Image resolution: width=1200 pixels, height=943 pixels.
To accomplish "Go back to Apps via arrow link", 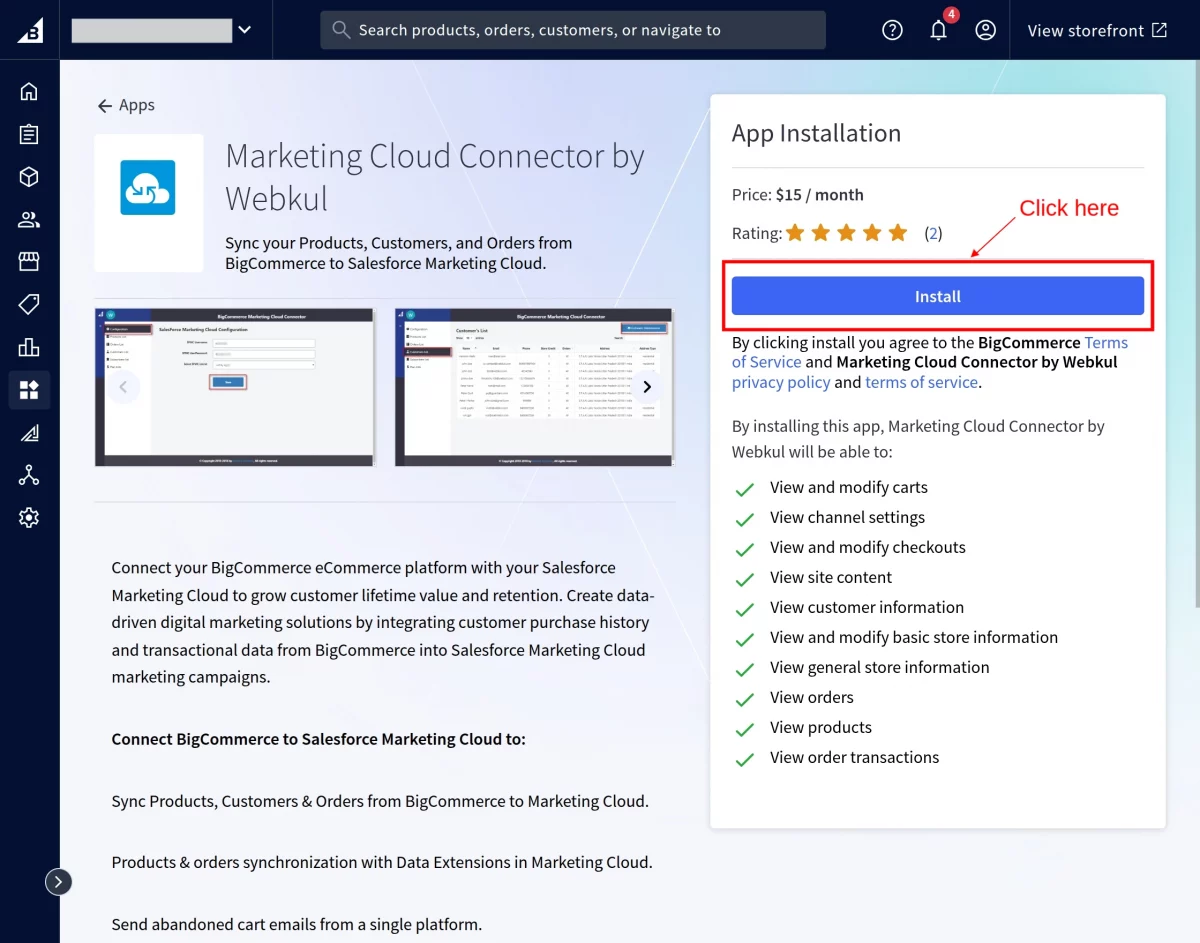I will coord(126,105).
